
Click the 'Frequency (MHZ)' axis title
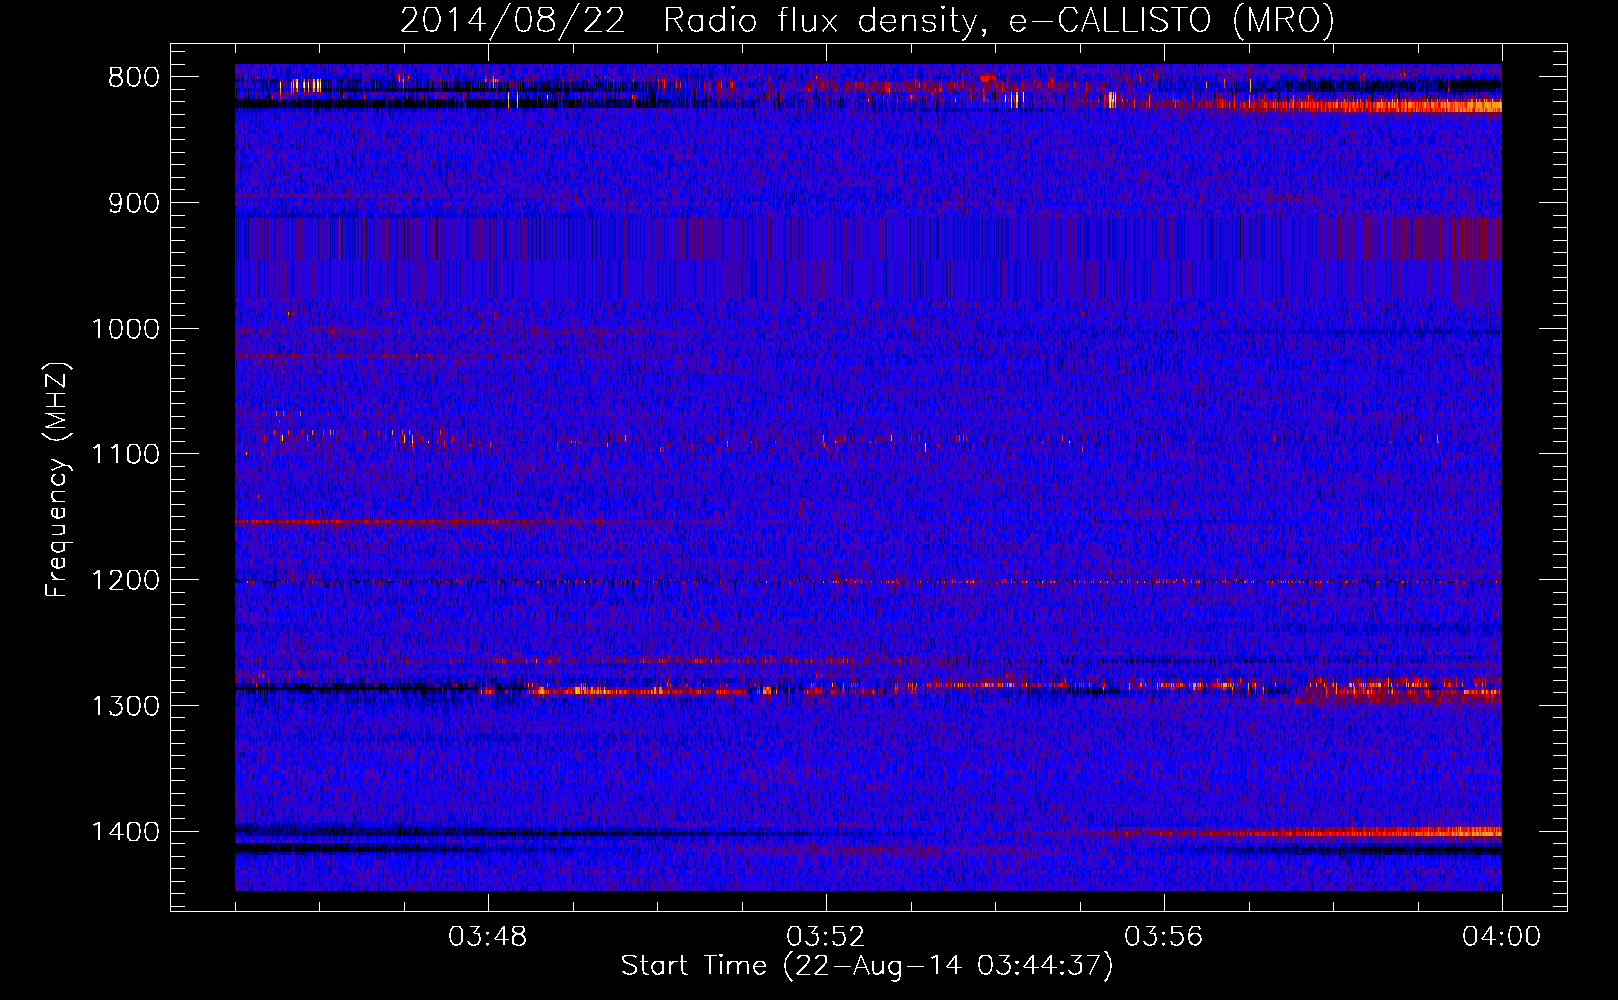[57, 480]
